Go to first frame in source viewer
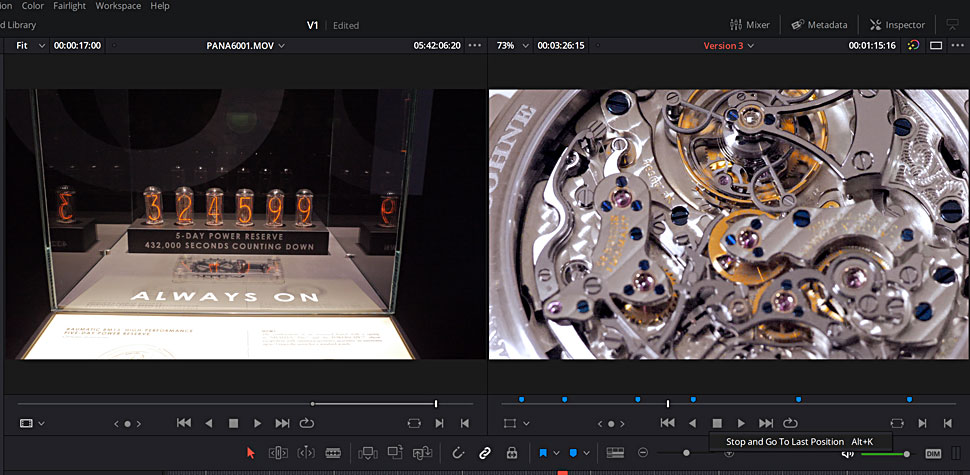970x475 pixels. (184, 424)
